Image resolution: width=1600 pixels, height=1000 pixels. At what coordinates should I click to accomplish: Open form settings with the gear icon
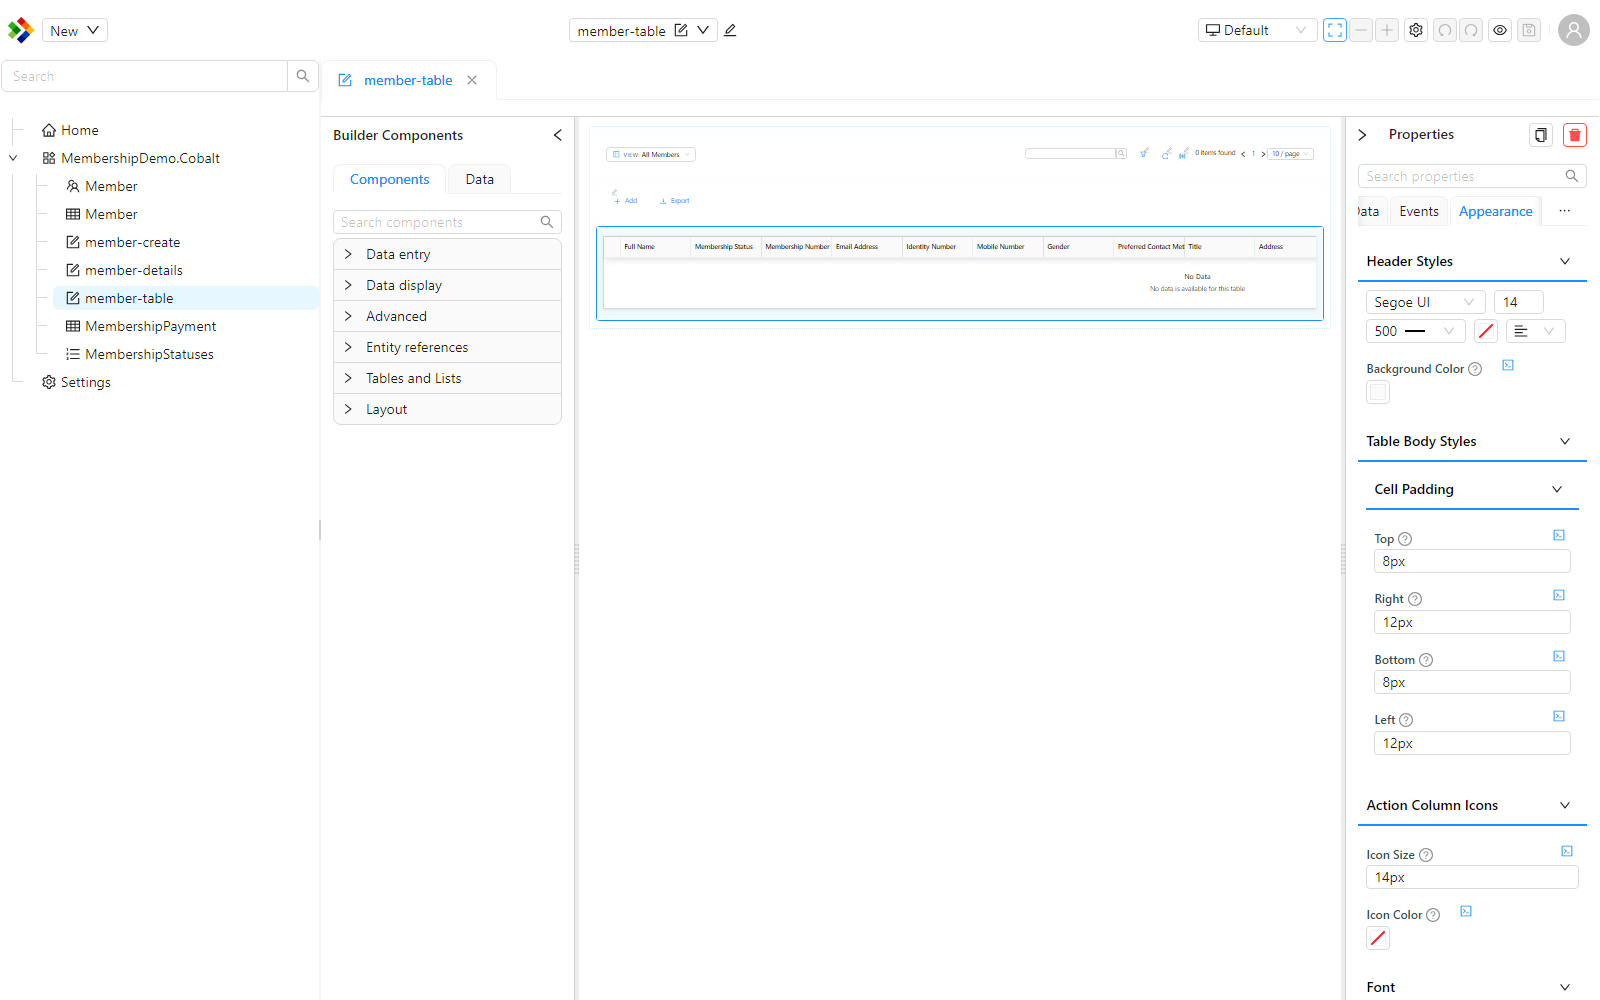(1416, 30)
